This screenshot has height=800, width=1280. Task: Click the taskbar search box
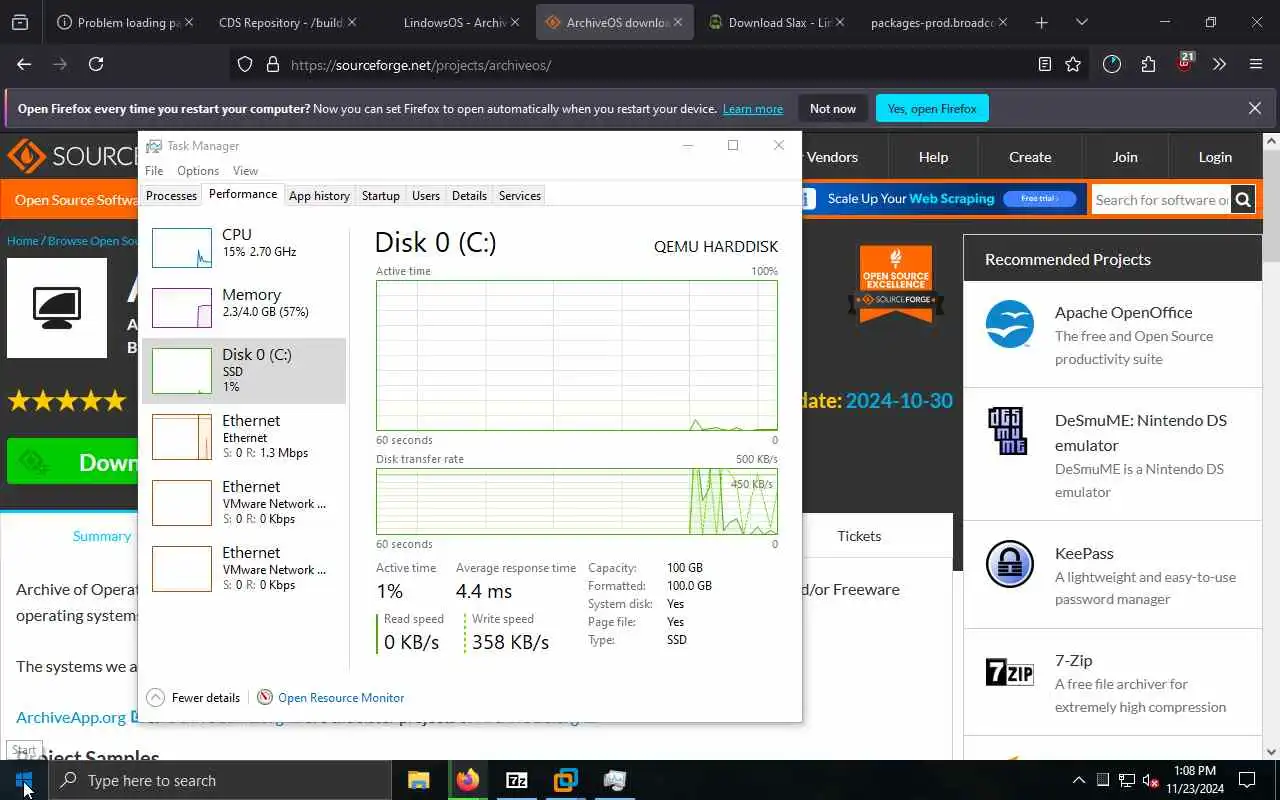[222, 780]
